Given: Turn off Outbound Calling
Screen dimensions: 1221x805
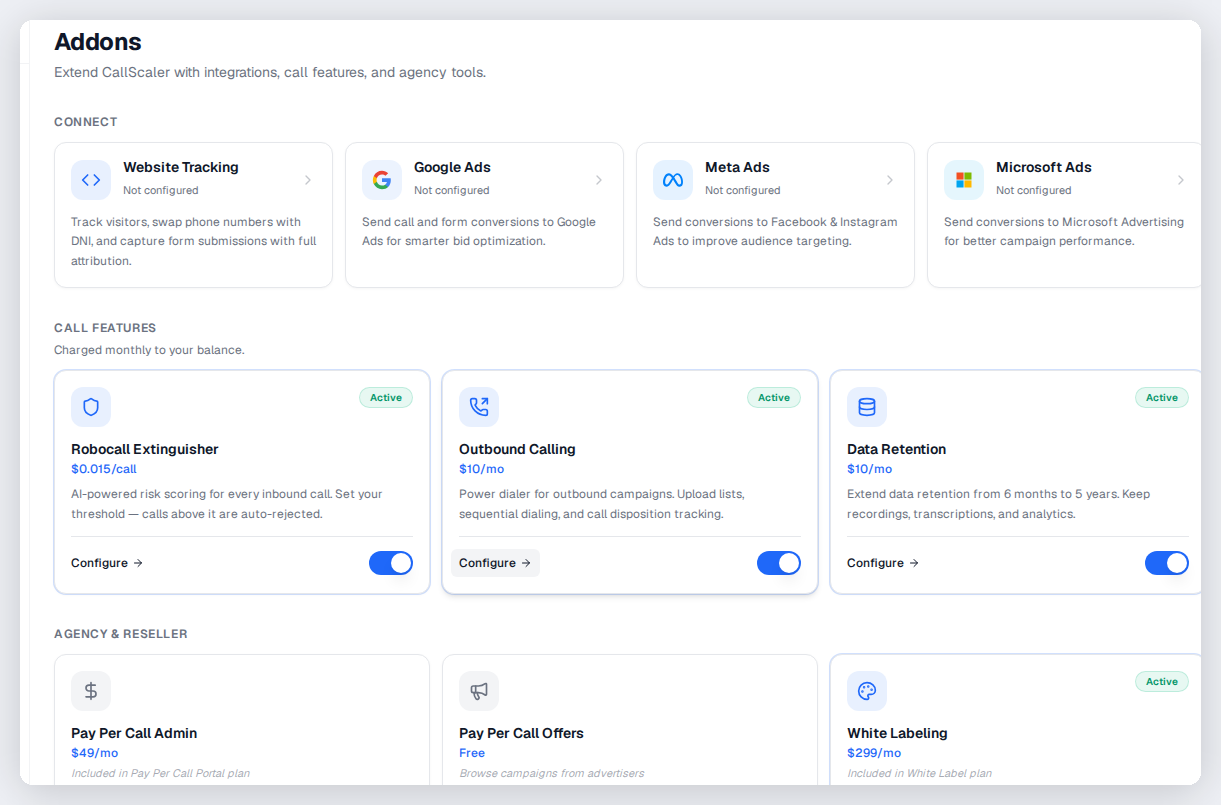Looking at the screenshot, I should (779, 563).
